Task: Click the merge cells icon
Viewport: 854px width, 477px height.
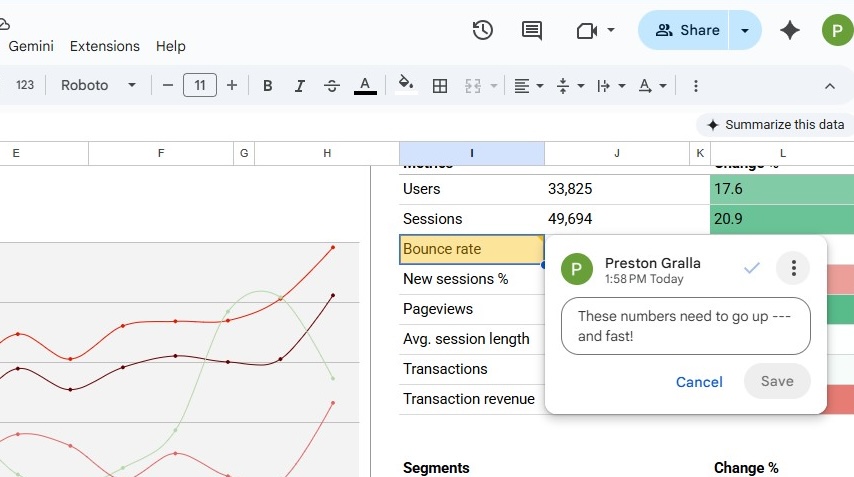Action: coord(472,85)
